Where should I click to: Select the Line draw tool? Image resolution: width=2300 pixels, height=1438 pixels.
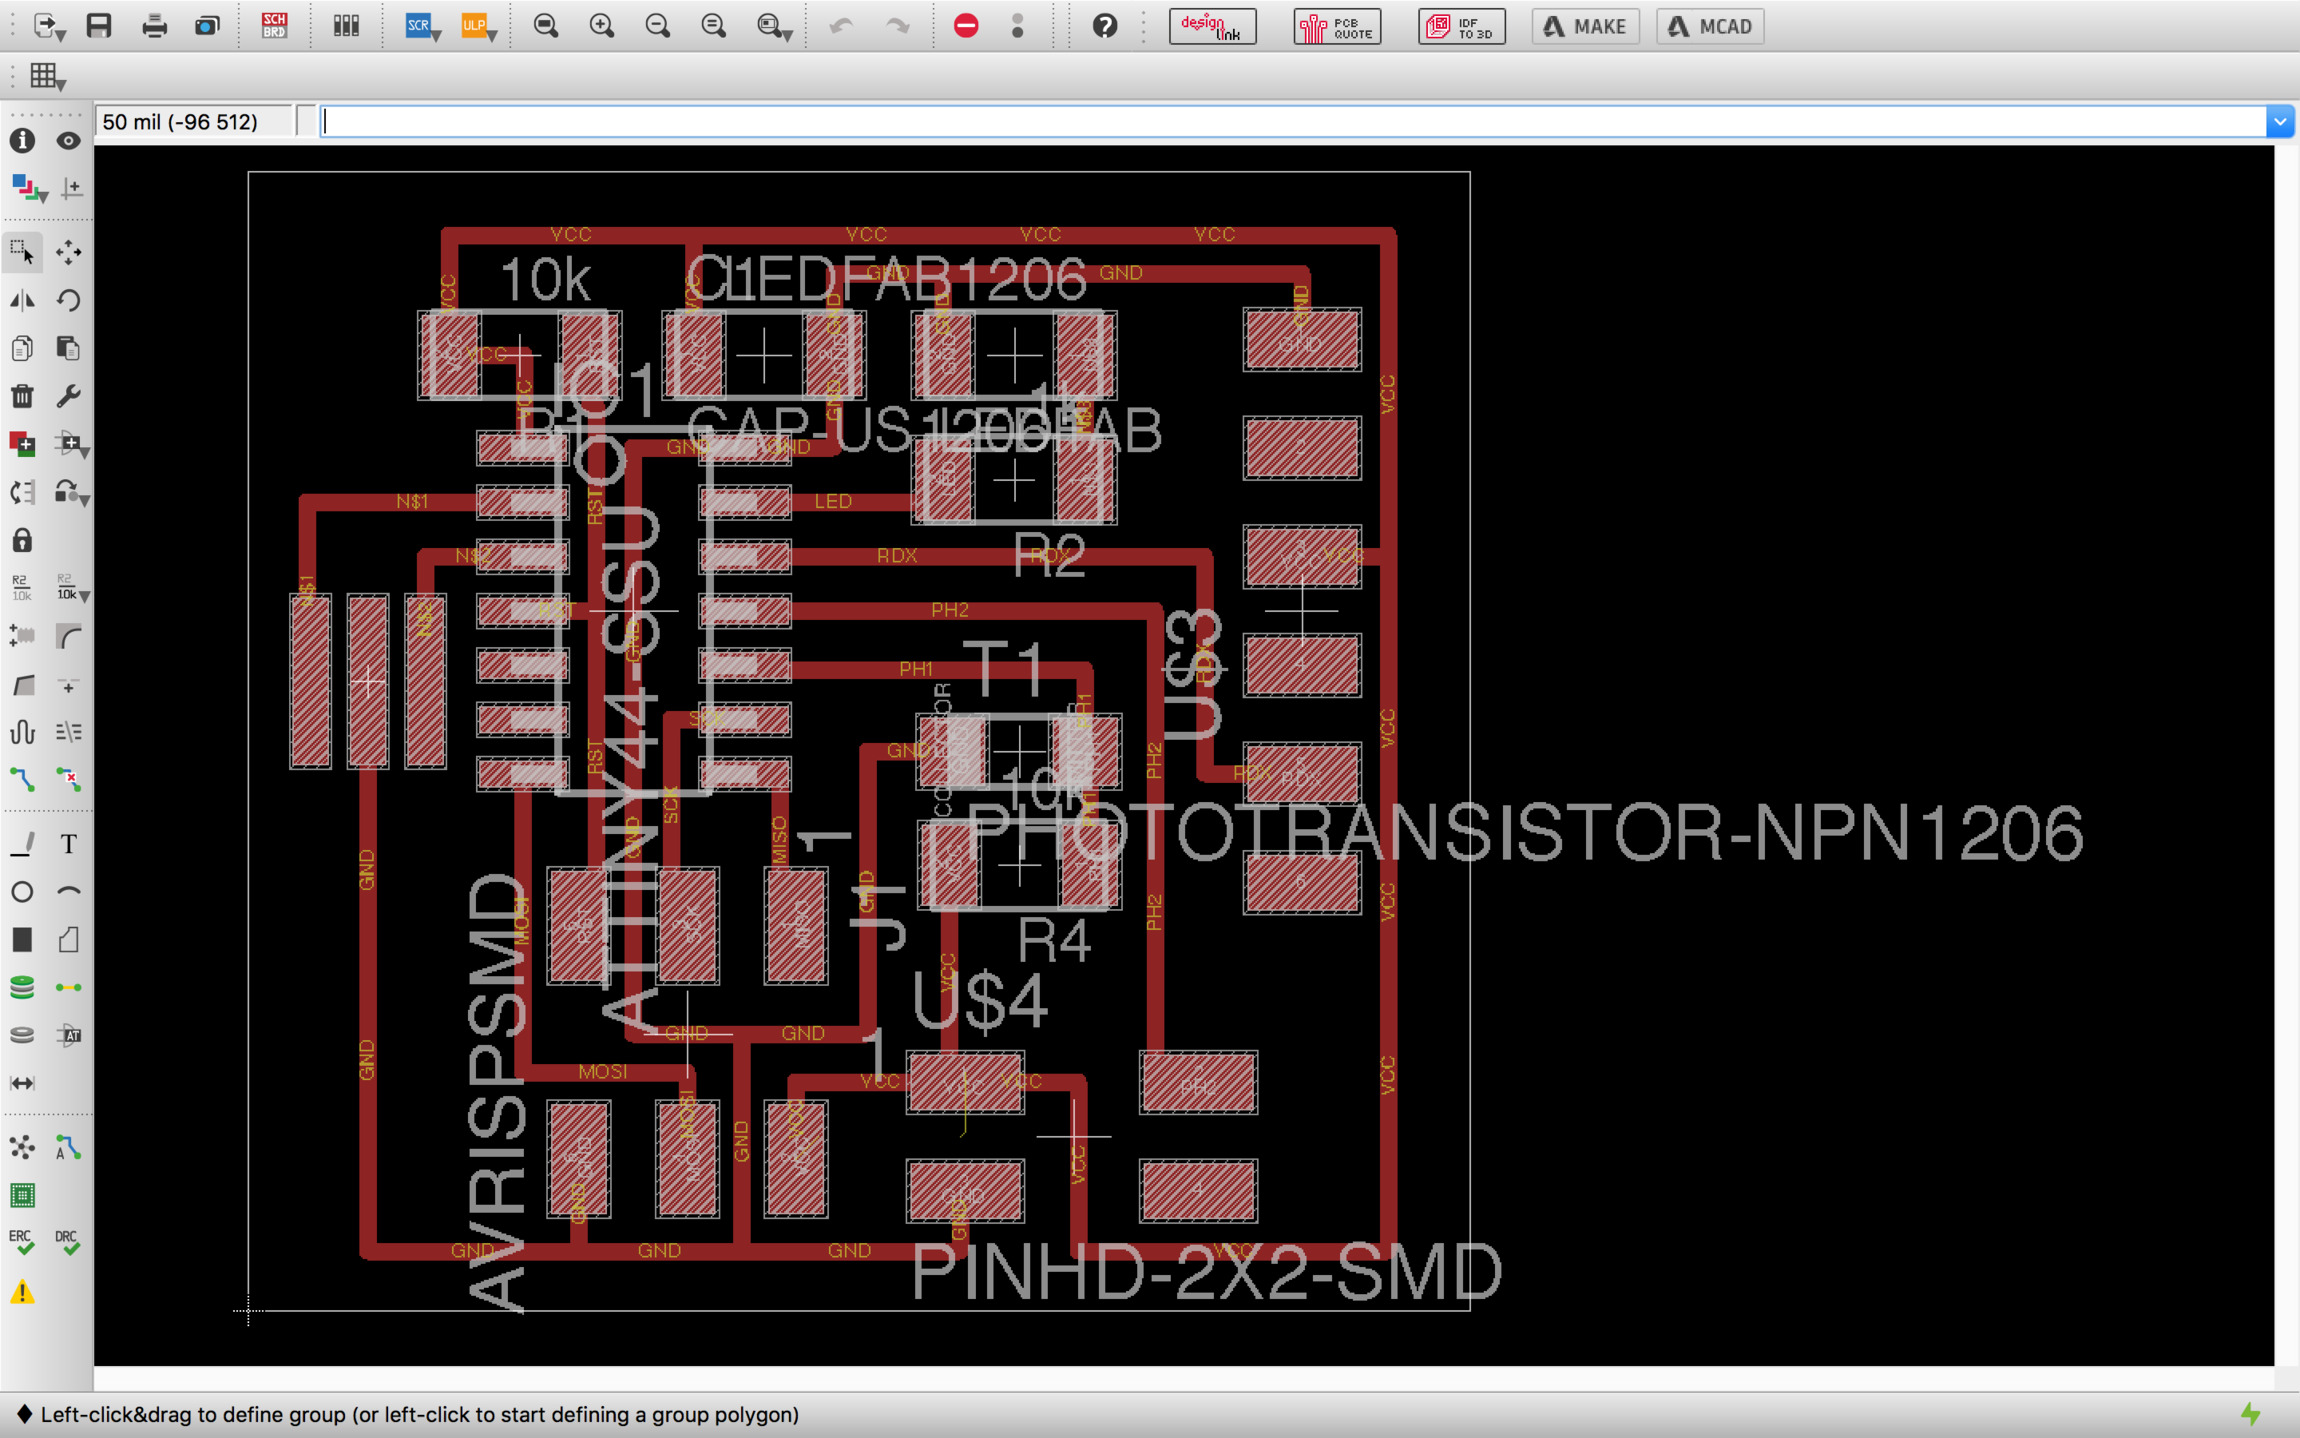22,844
